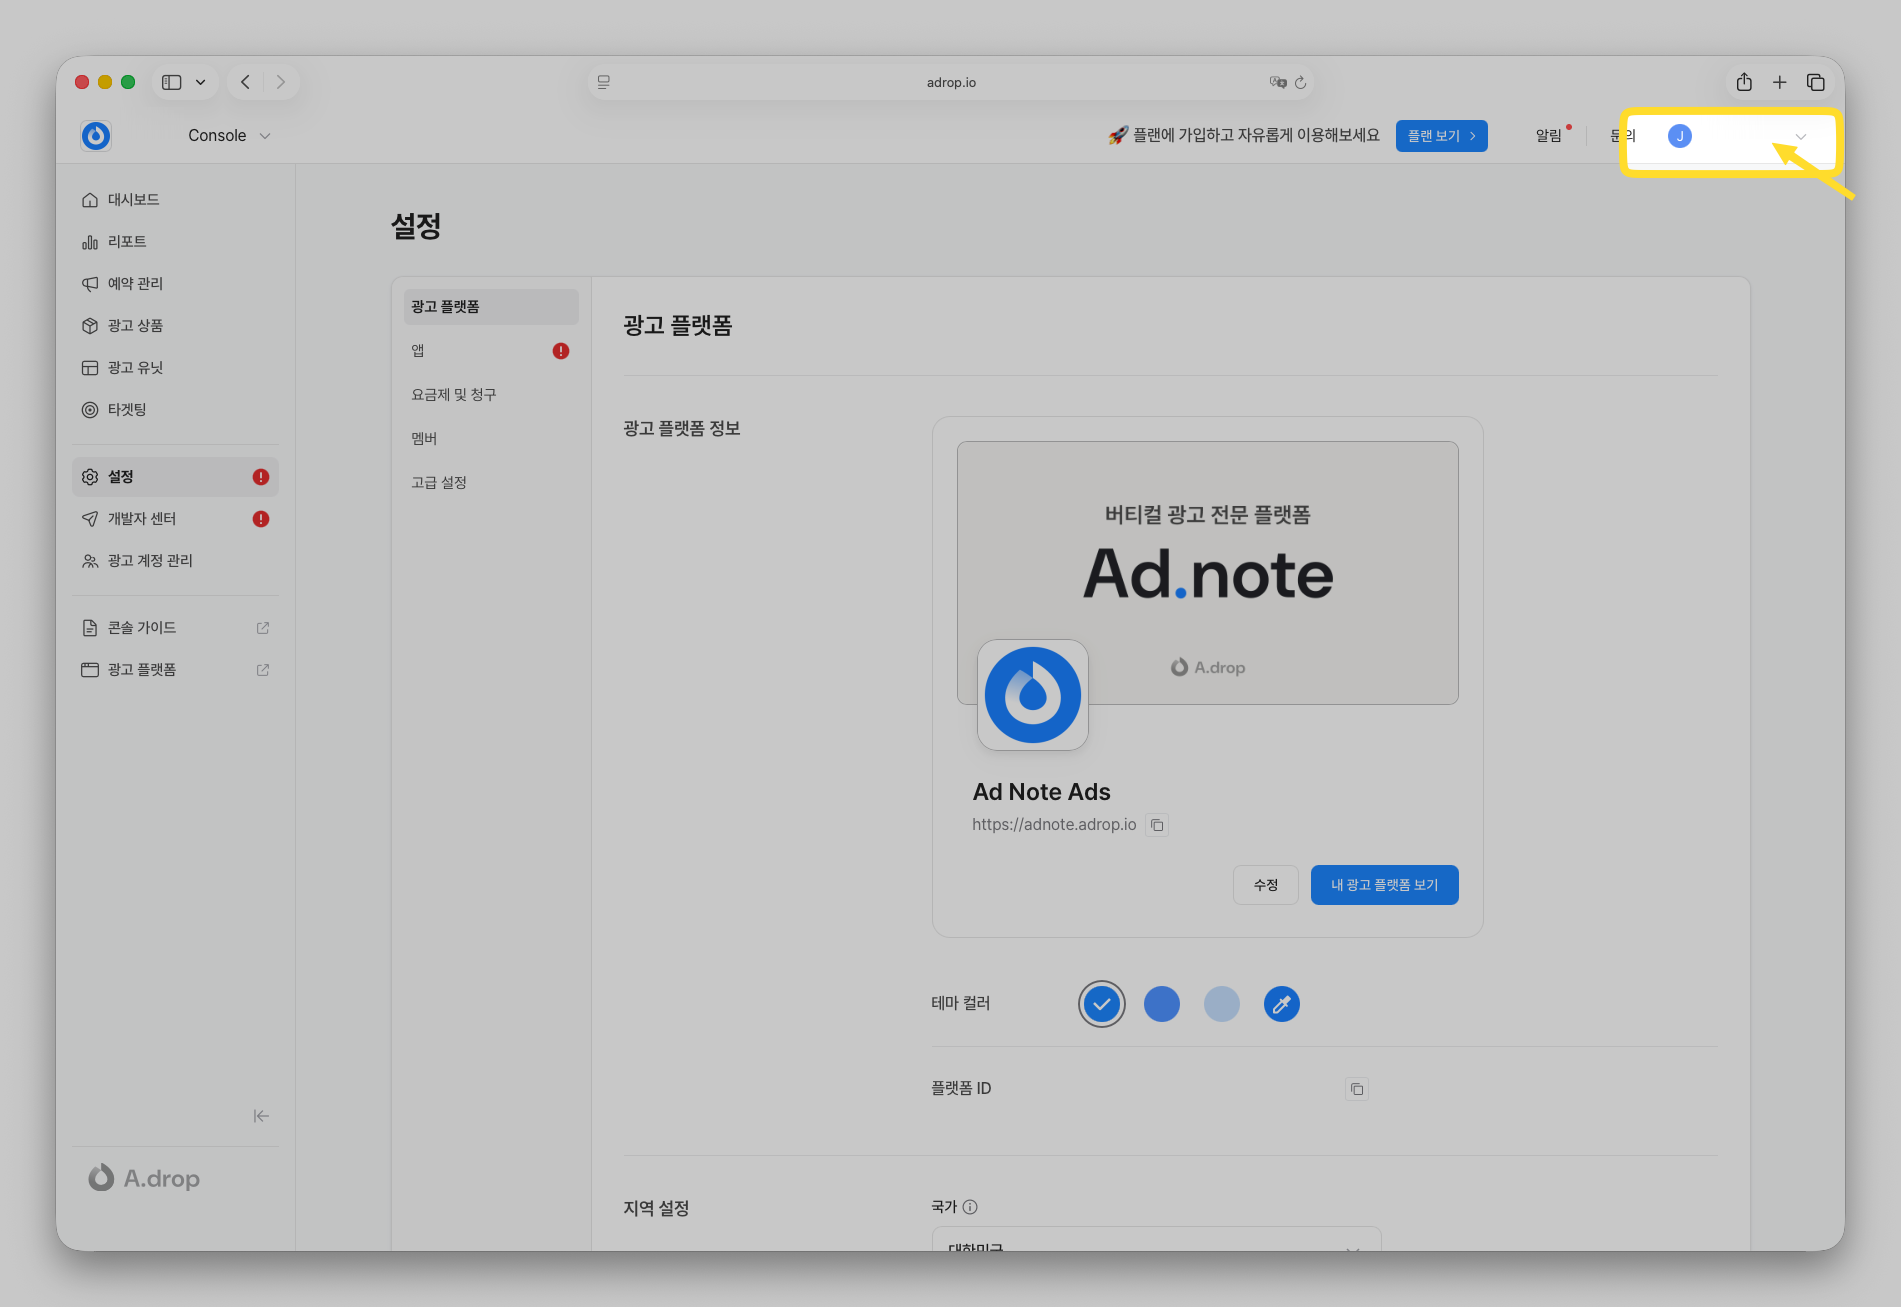Go to 대시보드 in sidebar
The image size is (1901, 1307).
133,200
